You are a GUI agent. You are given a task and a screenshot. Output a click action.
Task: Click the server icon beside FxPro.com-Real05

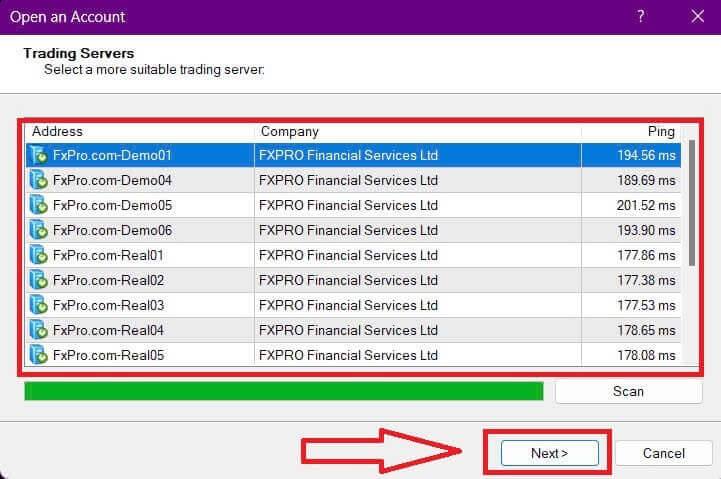pyautogui.click(x=39, y=355)
